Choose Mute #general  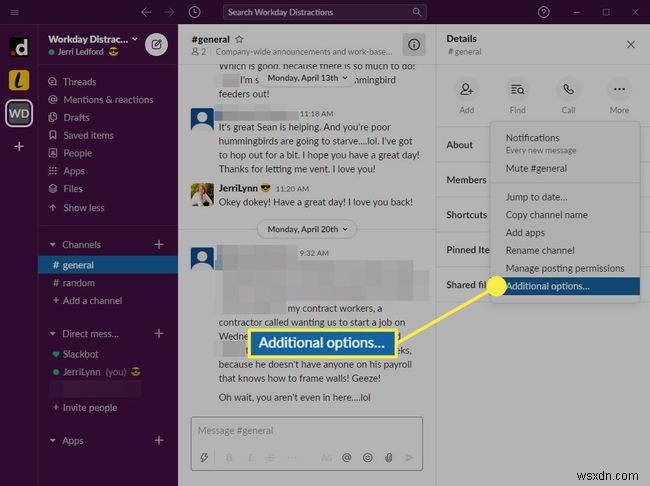coord(565,168)
